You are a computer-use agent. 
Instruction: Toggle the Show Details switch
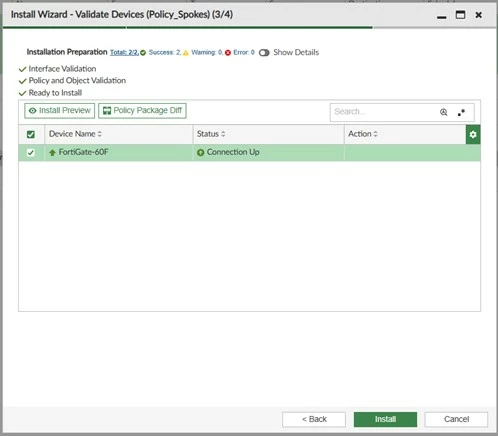(264, 53)
